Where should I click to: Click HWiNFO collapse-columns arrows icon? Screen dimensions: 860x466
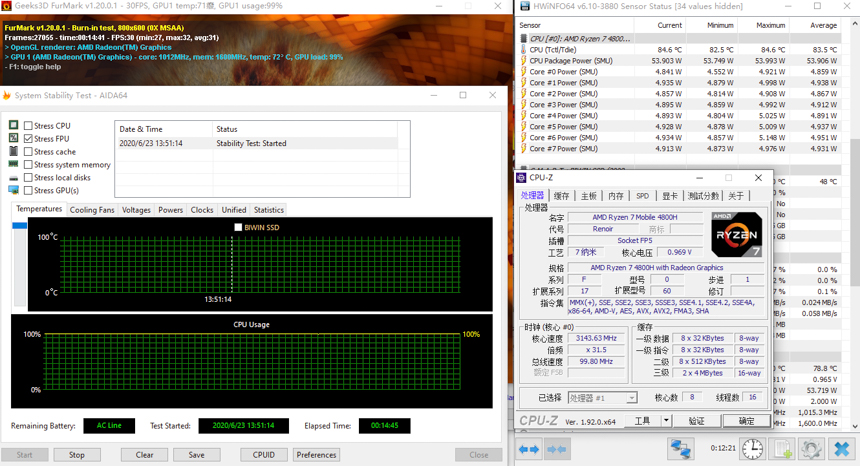557,450
